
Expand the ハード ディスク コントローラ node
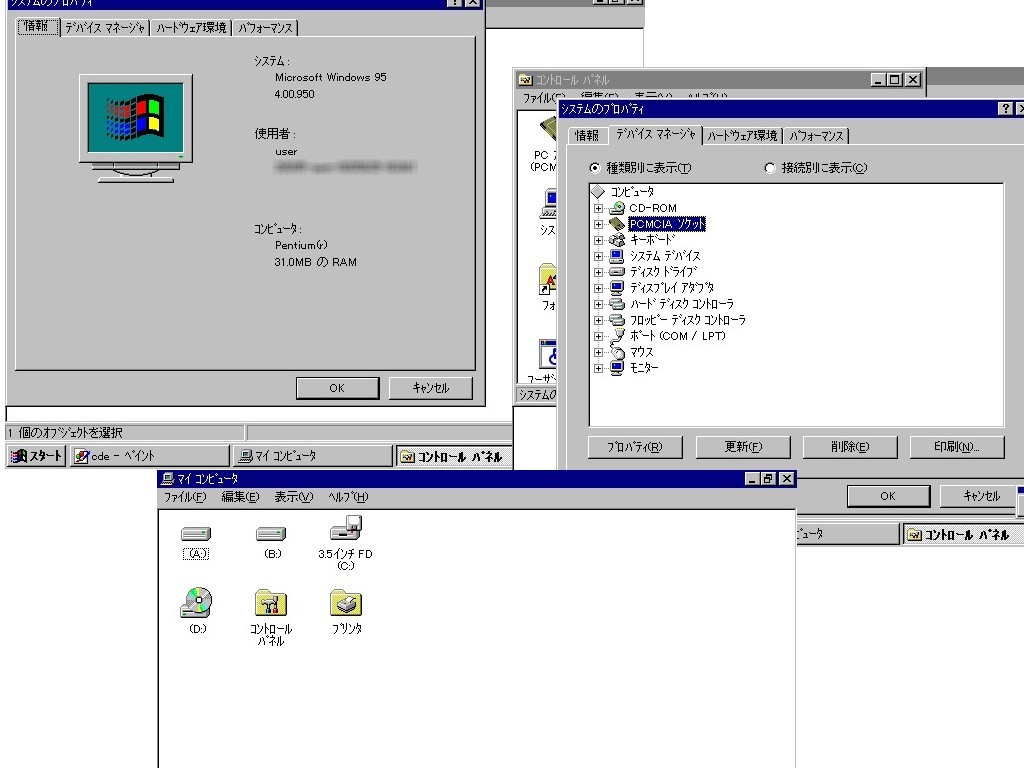tap(598, 304)
